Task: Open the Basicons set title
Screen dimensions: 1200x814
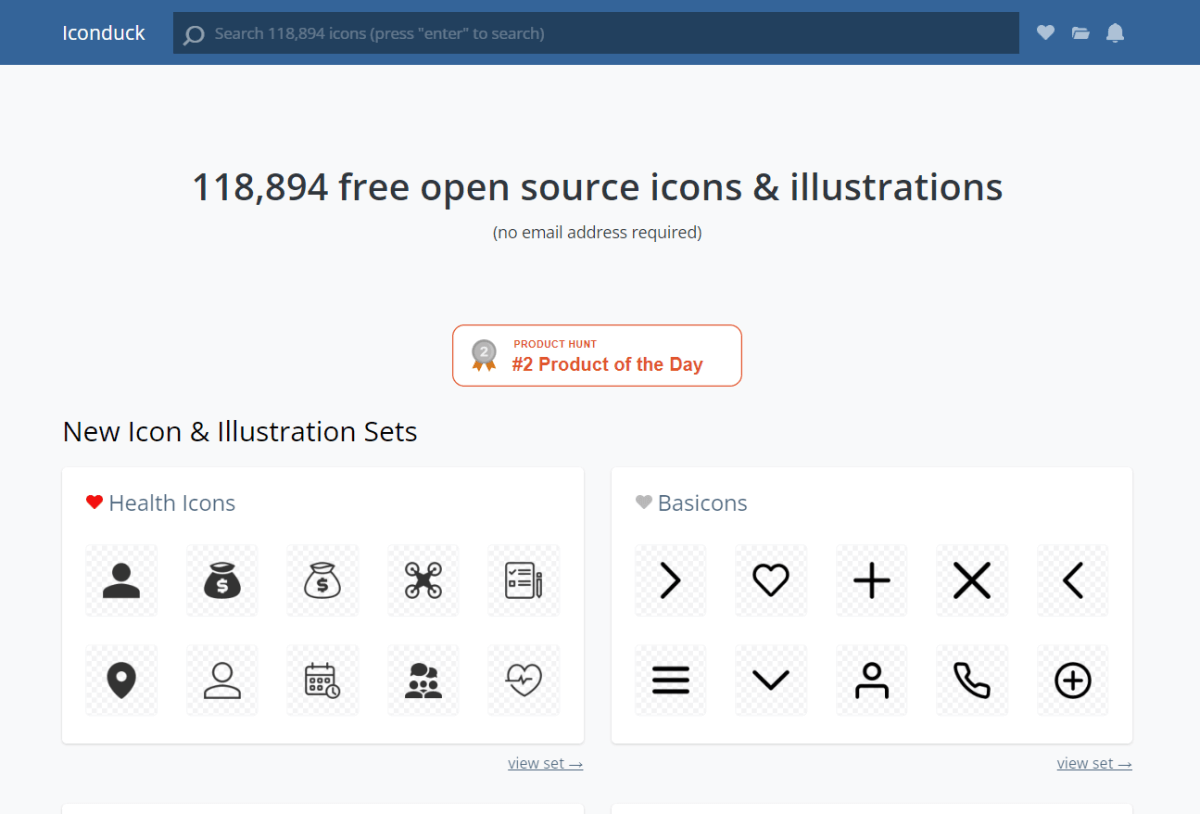Action: [x=702, y=503]
